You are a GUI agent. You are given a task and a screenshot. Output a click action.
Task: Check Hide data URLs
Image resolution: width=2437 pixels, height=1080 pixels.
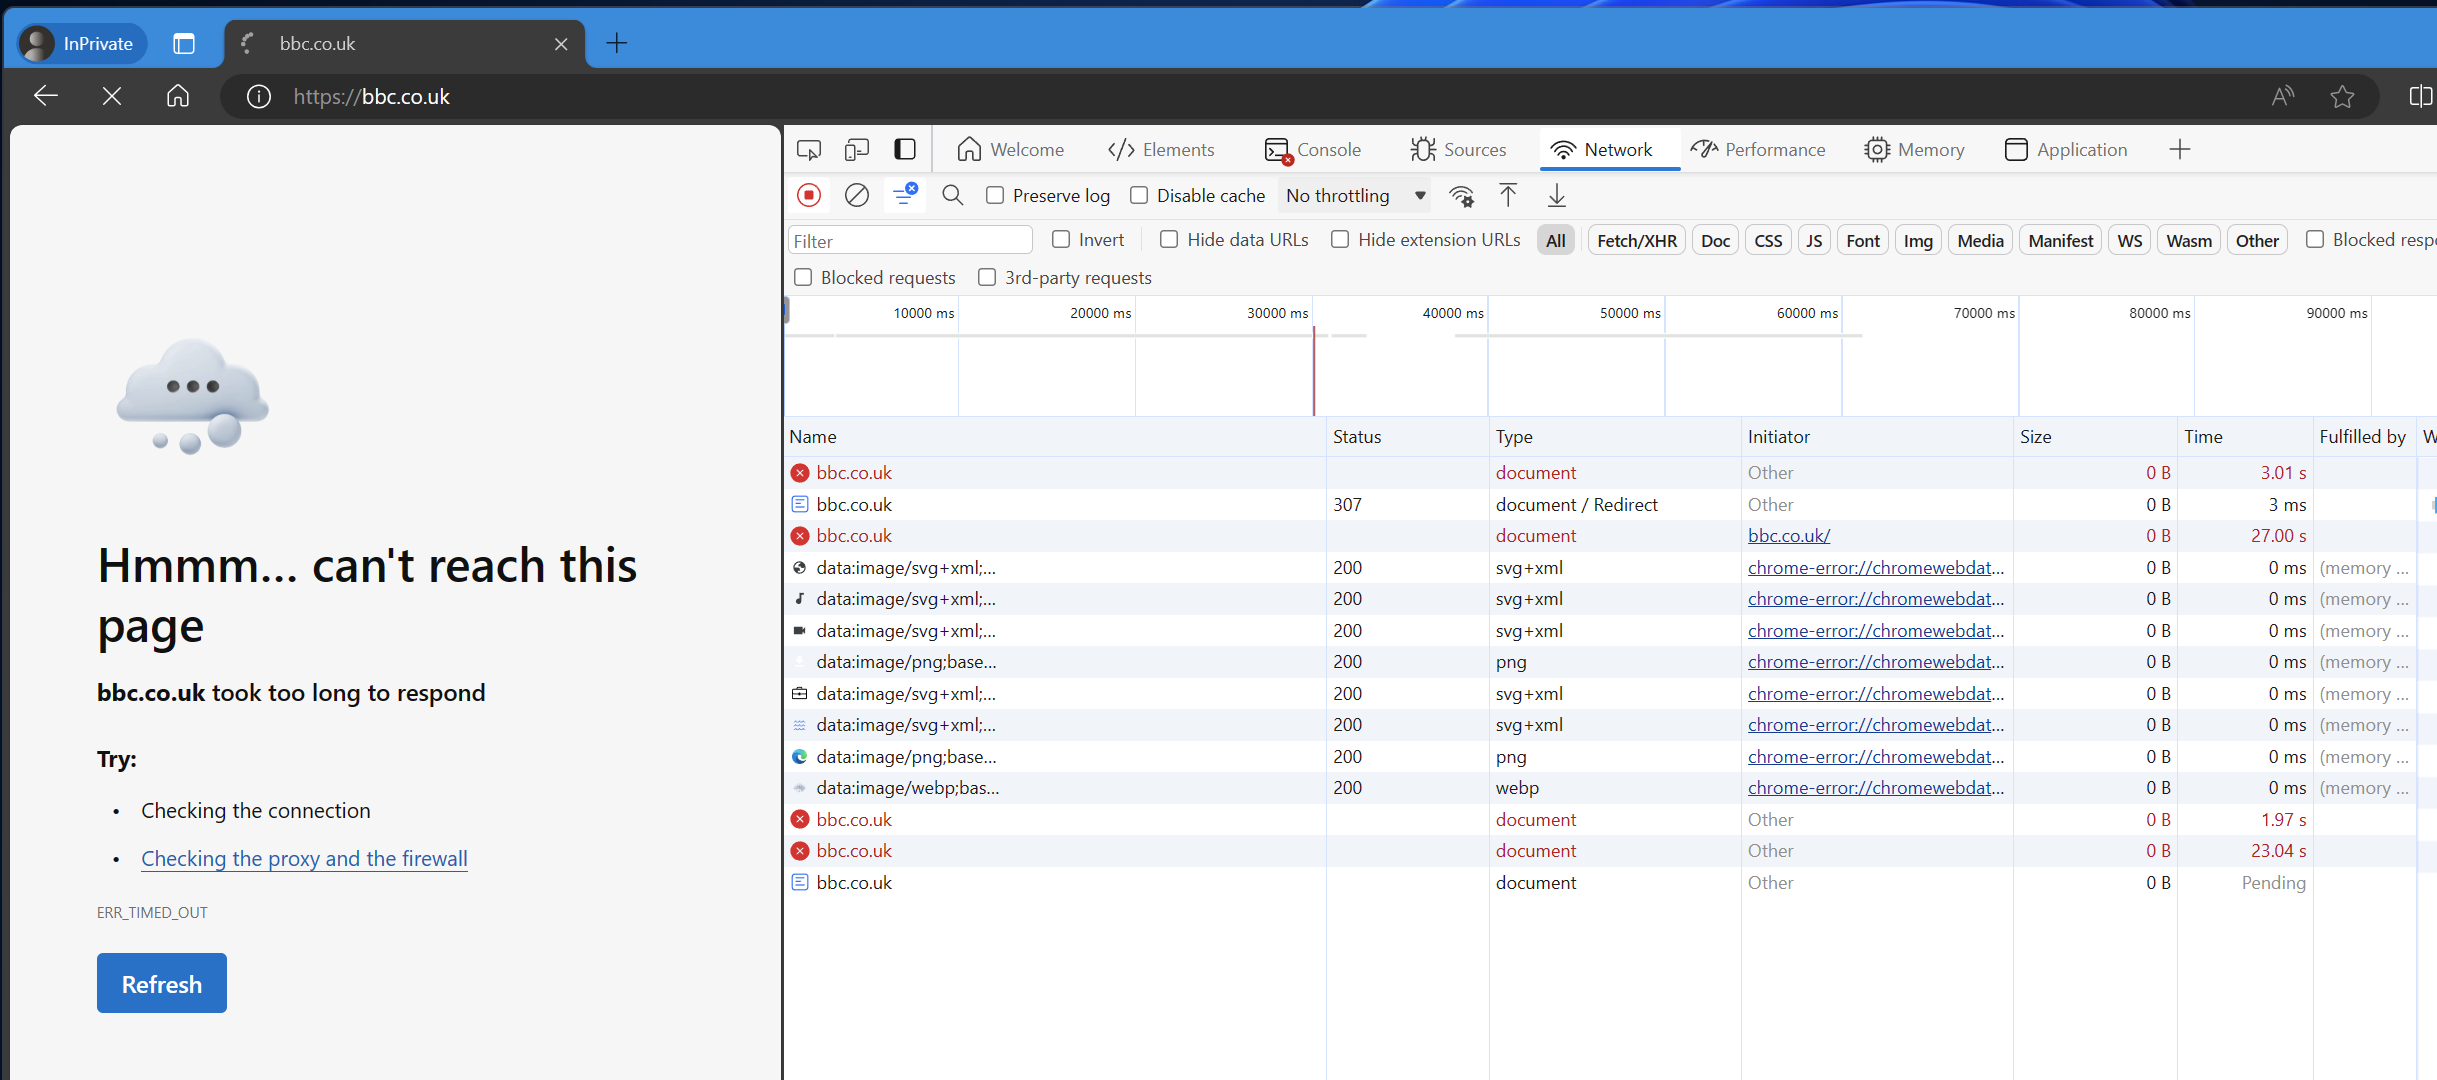click(1169, 239)
